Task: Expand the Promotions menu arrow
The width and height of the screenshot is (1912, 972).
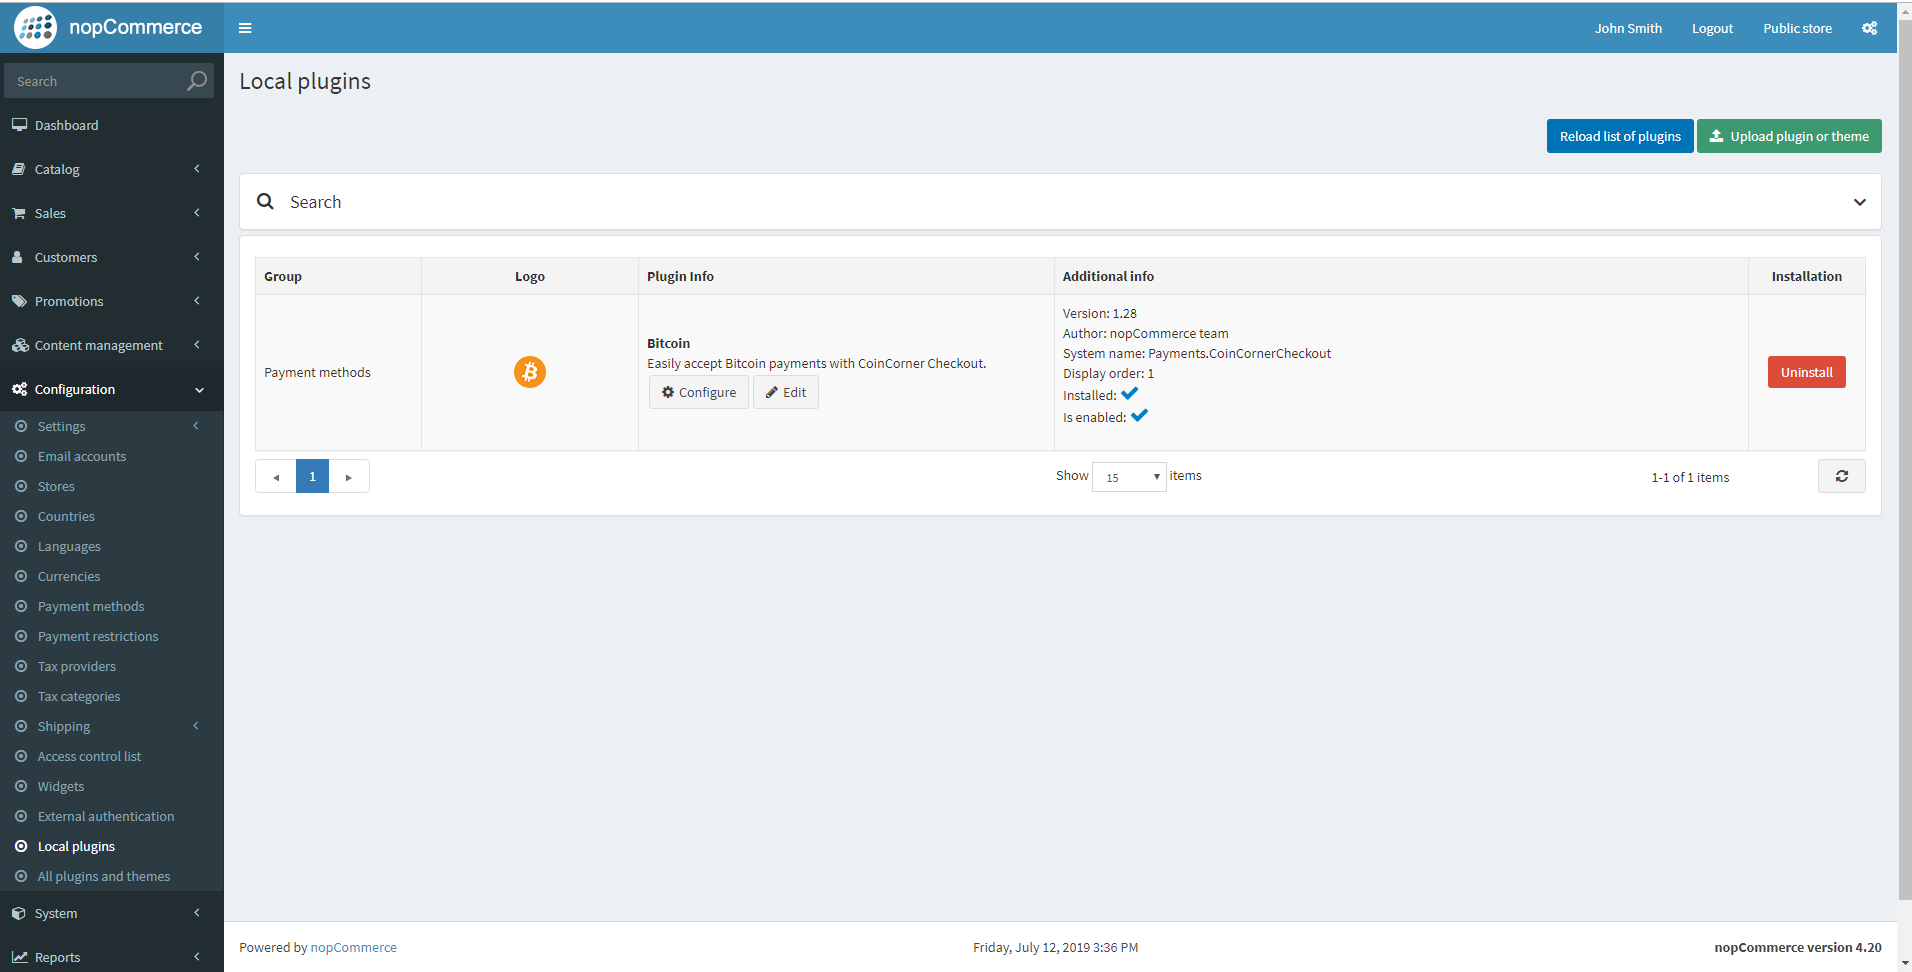Action: pyautogui.click(x=197, y=301)
